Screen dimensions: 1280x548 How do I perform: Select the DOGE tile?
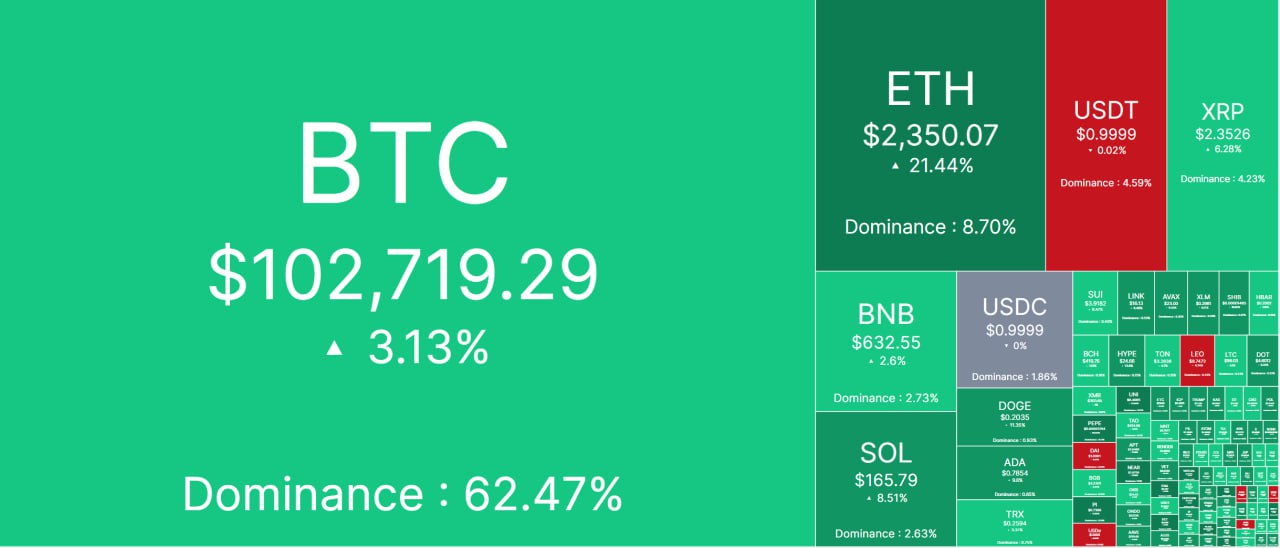click(1014, 417)
